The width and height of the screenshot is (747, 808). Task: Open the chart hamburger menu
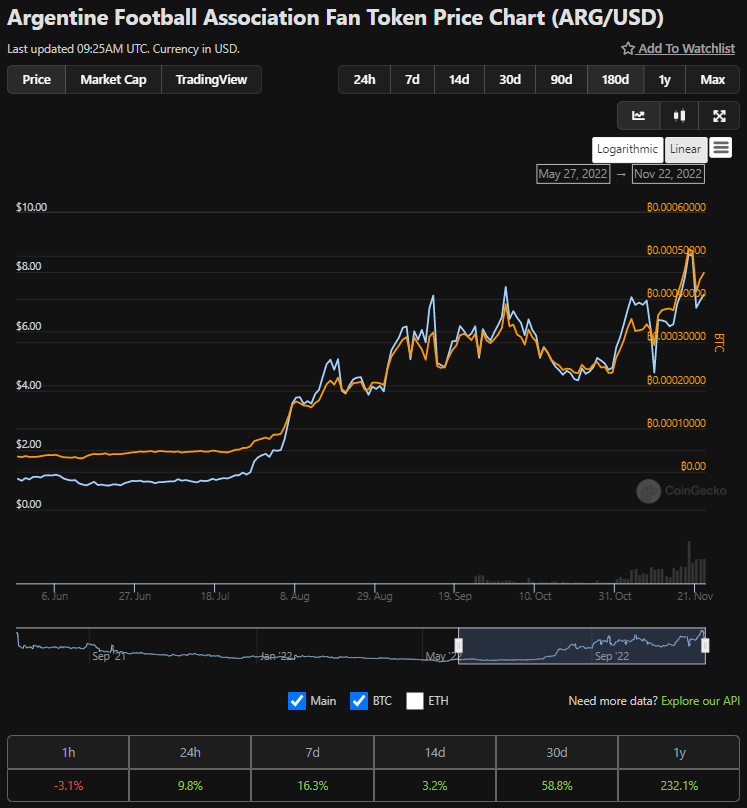tap(721, 148)
